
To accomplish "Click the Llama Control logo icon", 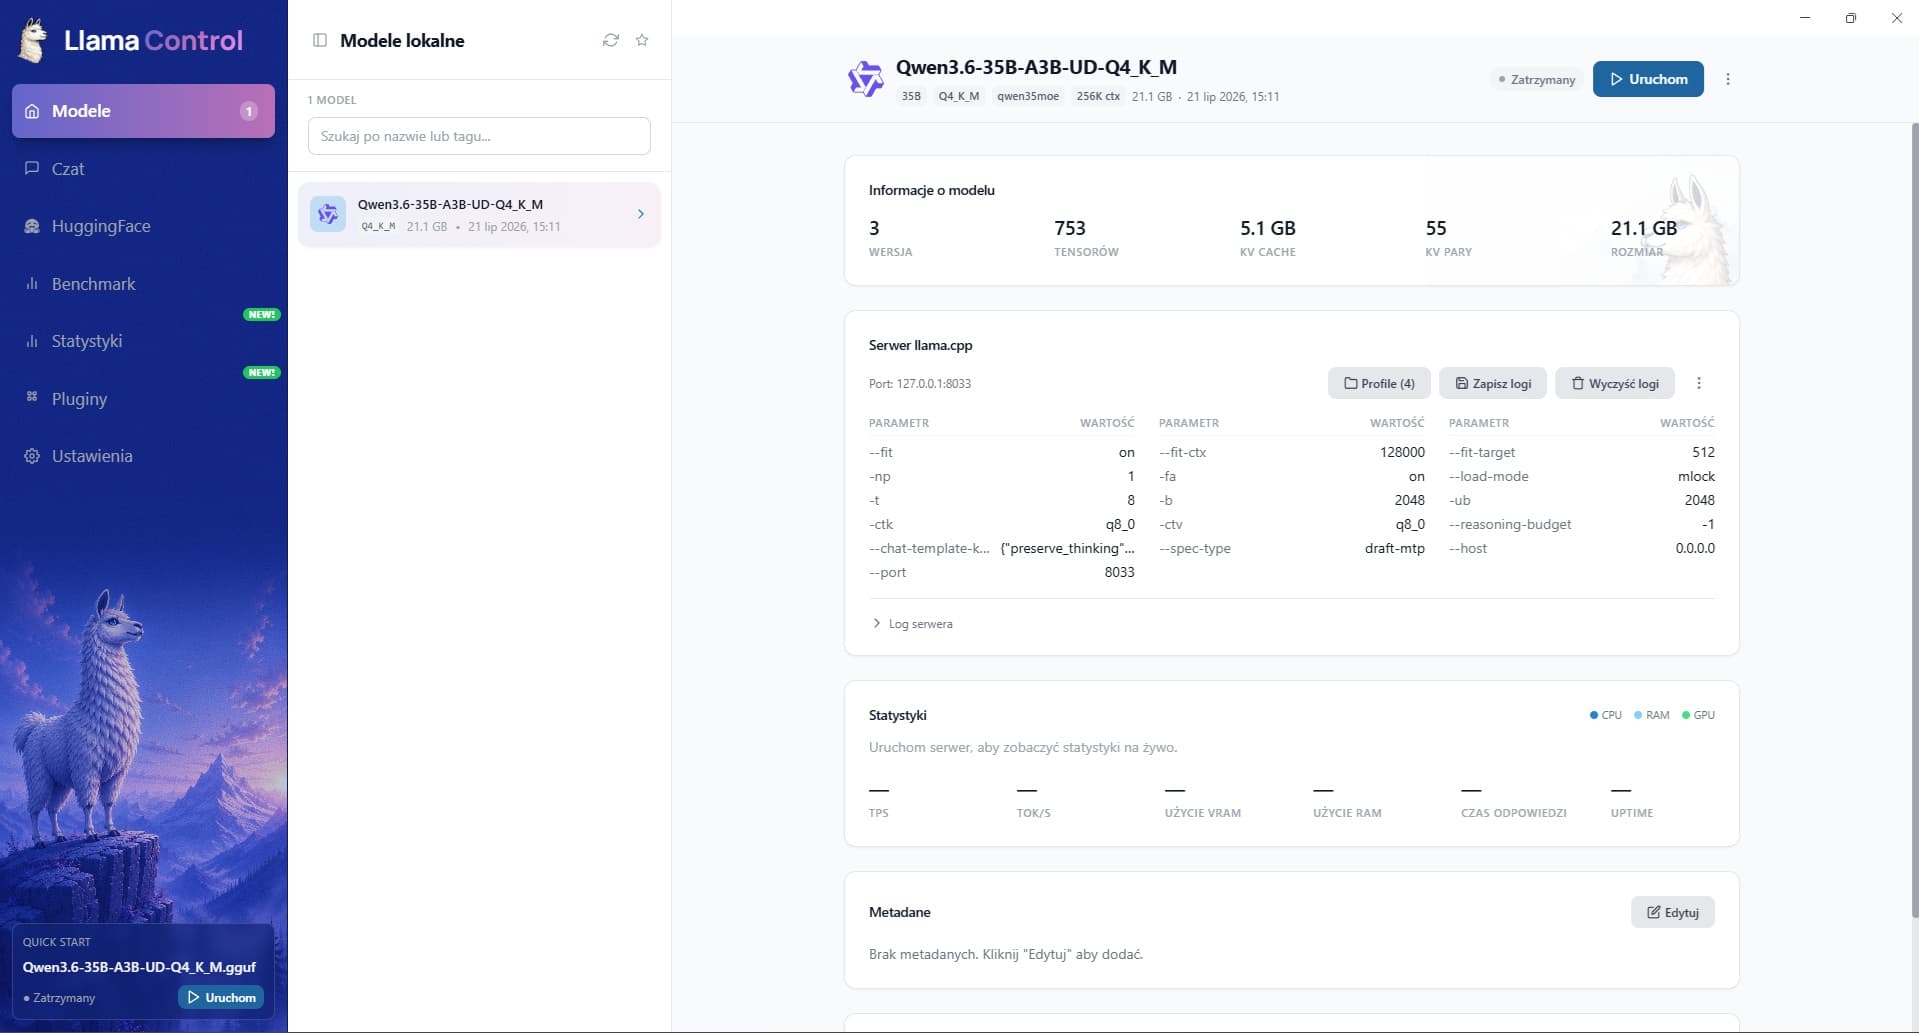I will (33, 40).
